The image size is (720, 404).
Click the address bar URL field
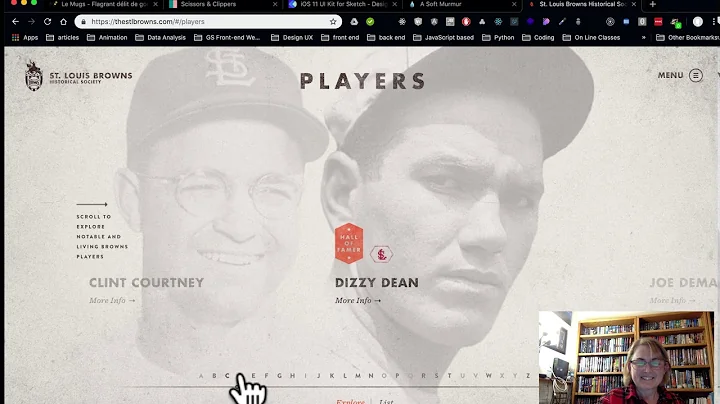point(207,22)
